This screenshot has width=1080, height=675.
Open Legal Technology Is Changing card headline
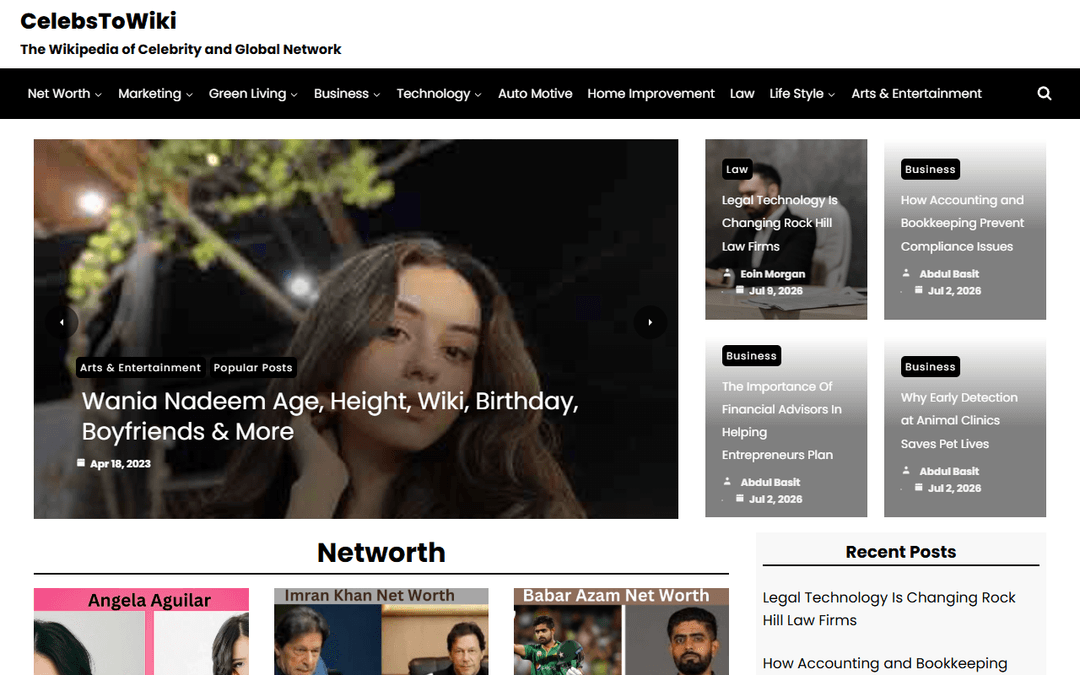[780, 222]
